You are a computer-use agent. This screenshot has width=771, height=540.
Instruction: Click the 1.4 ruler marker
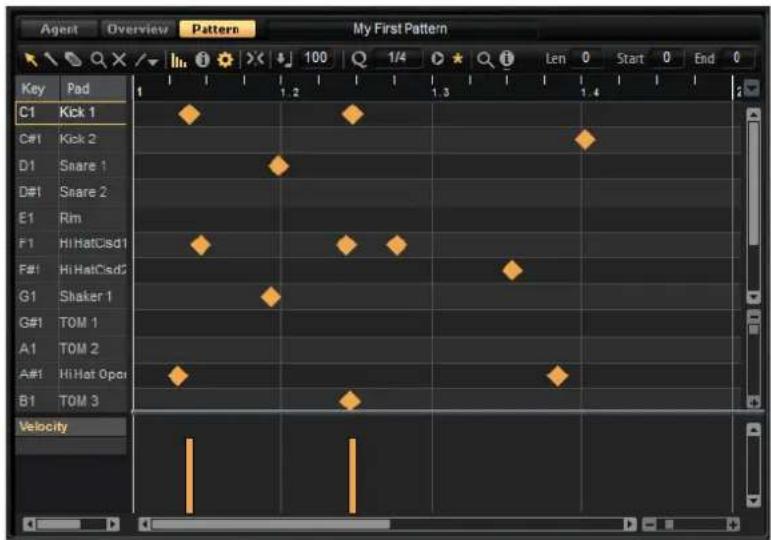[x=590, y=92]
